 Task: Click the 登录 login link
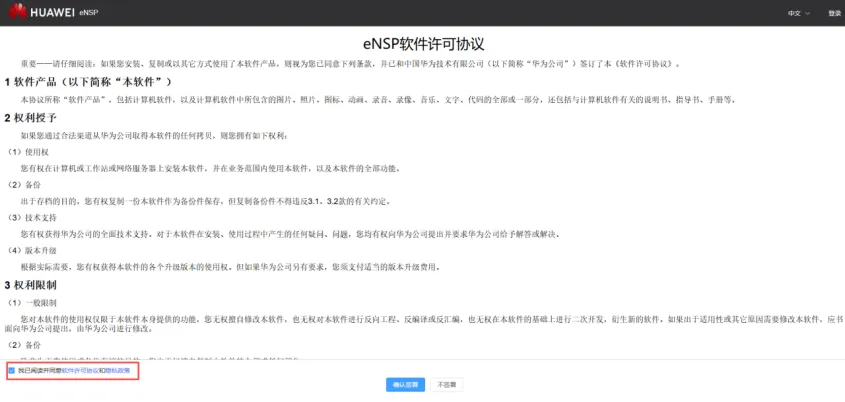[834, 13]
